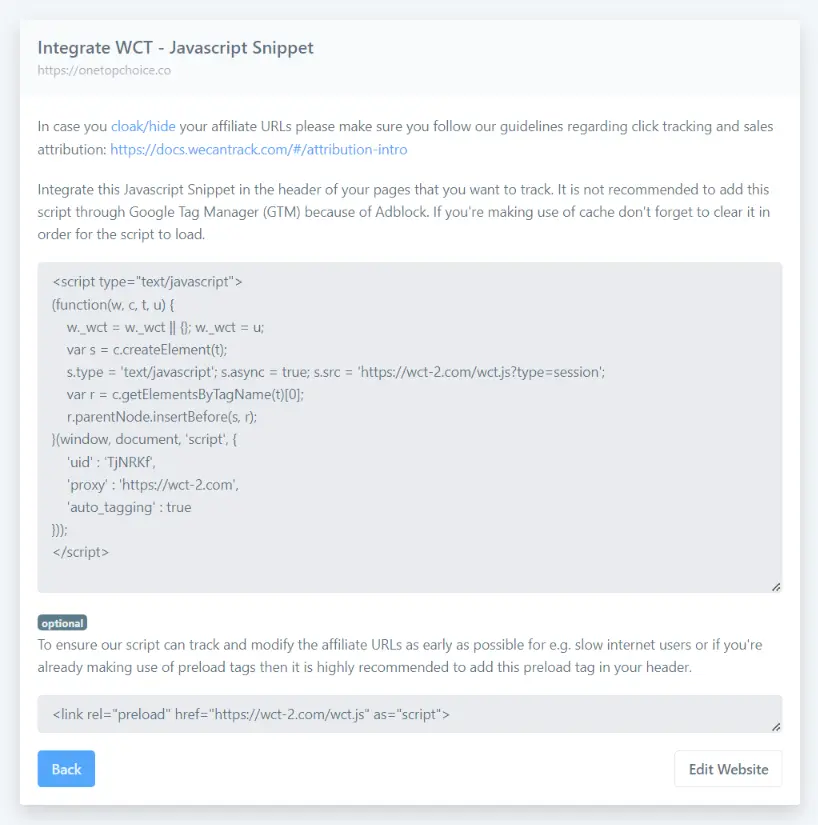Place cursor on the closing </script> line

coord(80,552)
